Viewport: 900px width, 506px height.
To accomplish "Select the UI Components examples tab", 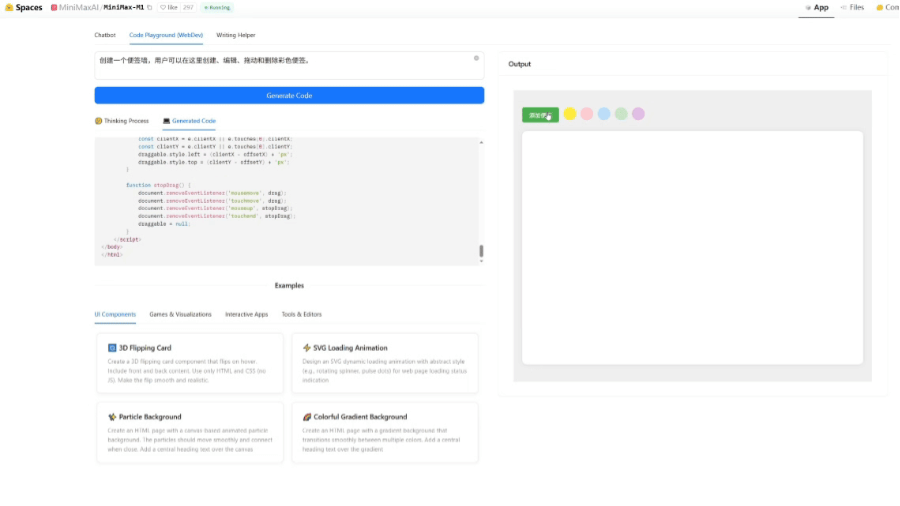I will tap(115, 314).
